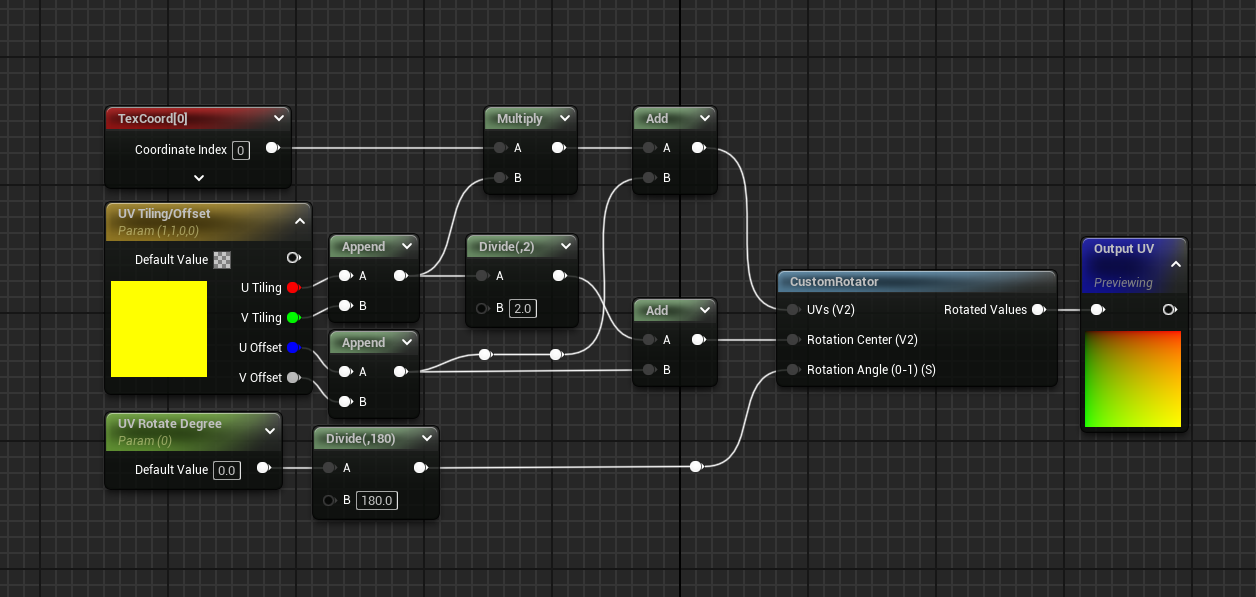Click the UV Rotate Degree output pin
1256x597 pixels.
(x=263, y=468)
